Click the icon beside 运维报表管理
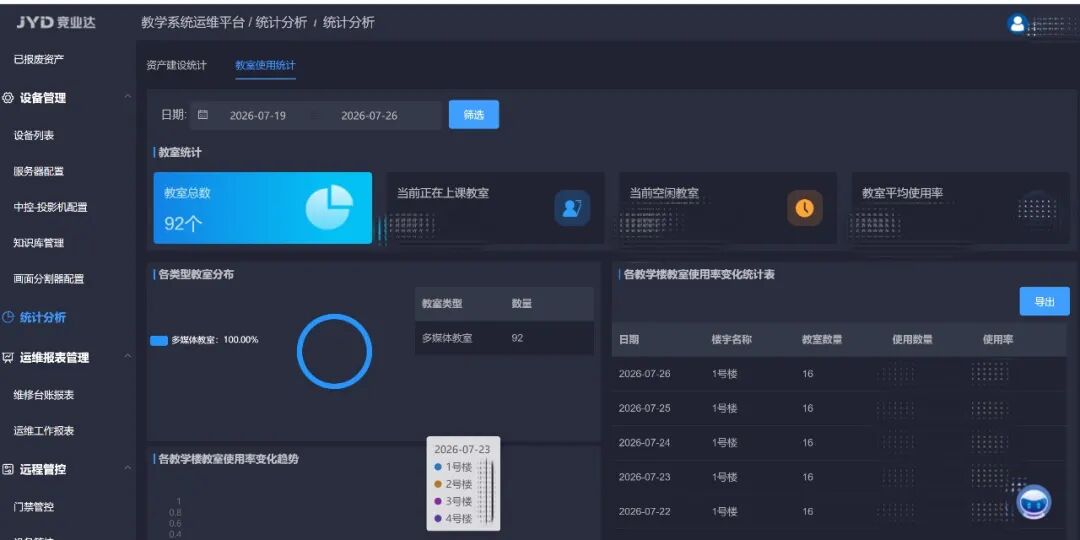Viewport: 1080px width, 540px height. pos(8,357)
